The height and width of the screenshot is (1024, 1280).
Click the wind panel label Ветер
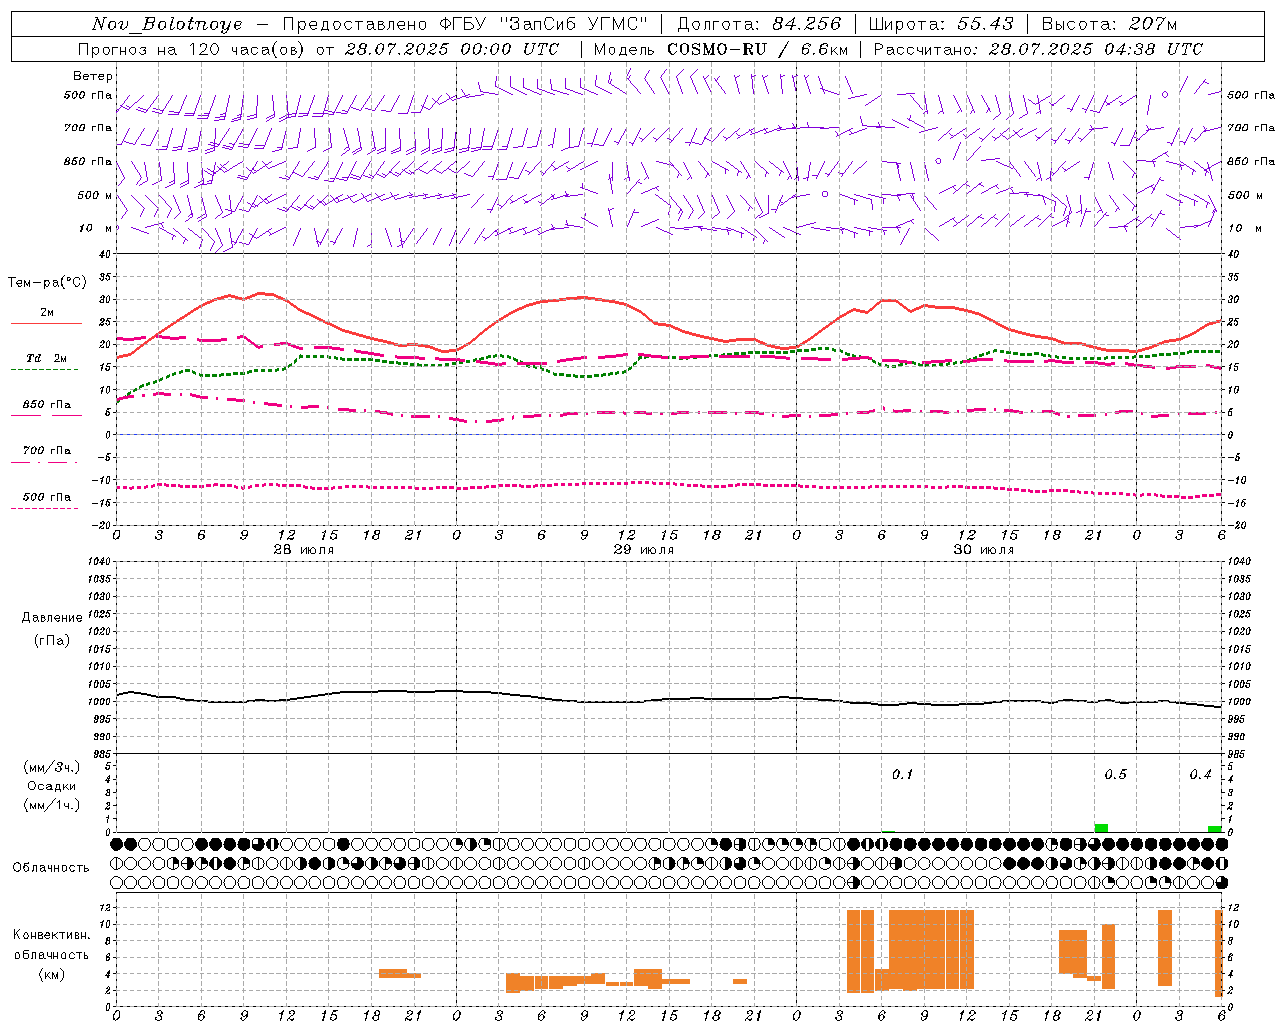93,76
